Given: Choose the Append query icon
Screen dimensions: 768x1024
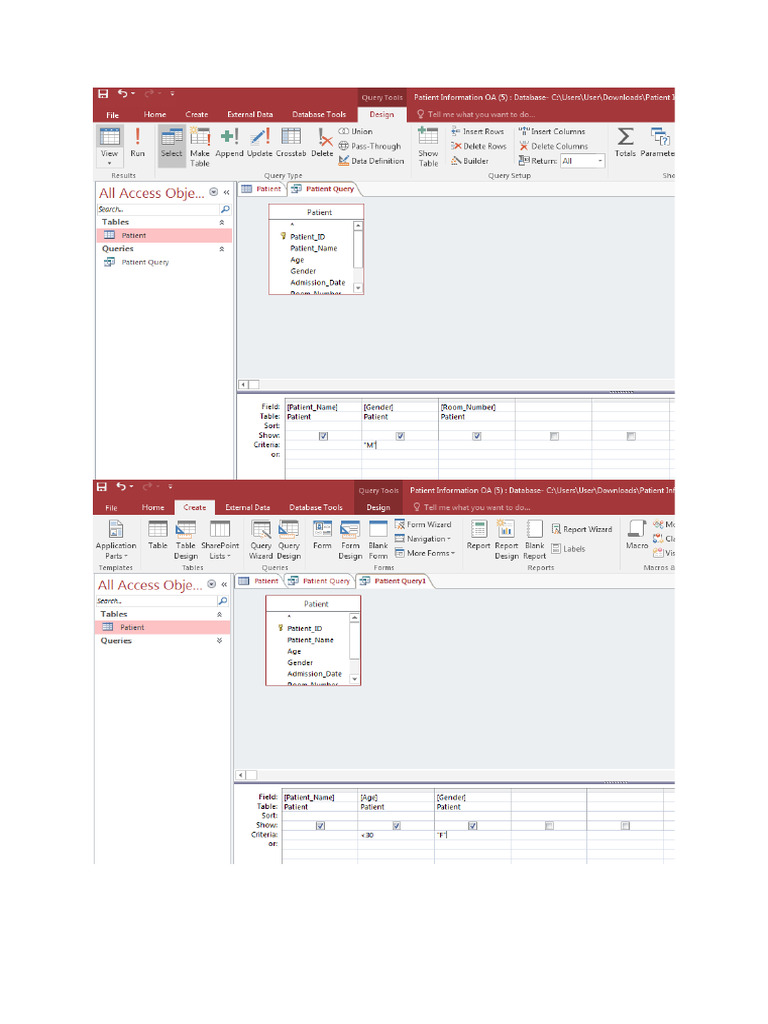Looking at the screenshot, I should click(x=229, y=142).
